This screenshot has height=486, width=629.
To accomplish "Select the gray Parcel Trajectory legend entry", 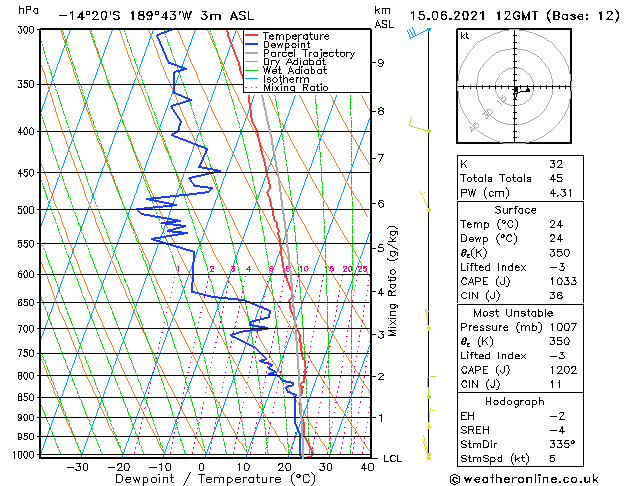I will coord(300,53).
